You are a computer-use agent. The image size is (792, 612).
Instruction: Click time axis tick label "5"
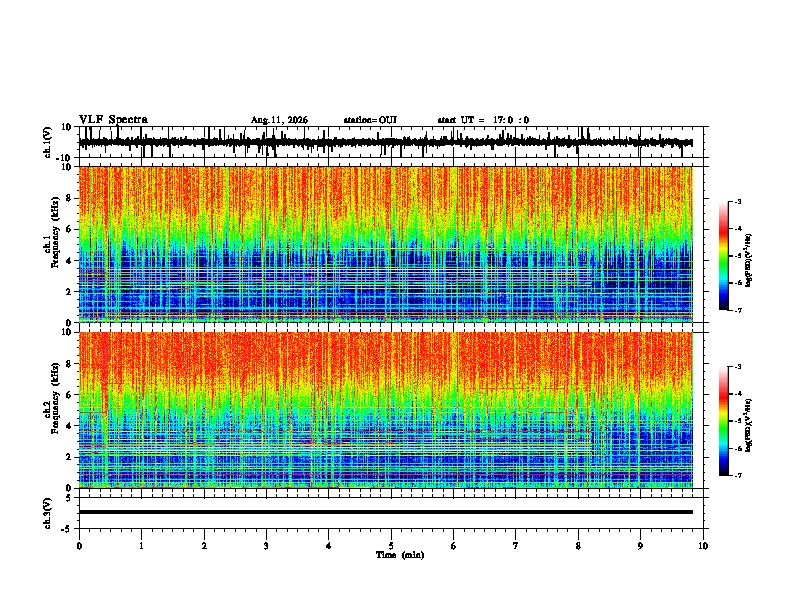pos(391,546)
